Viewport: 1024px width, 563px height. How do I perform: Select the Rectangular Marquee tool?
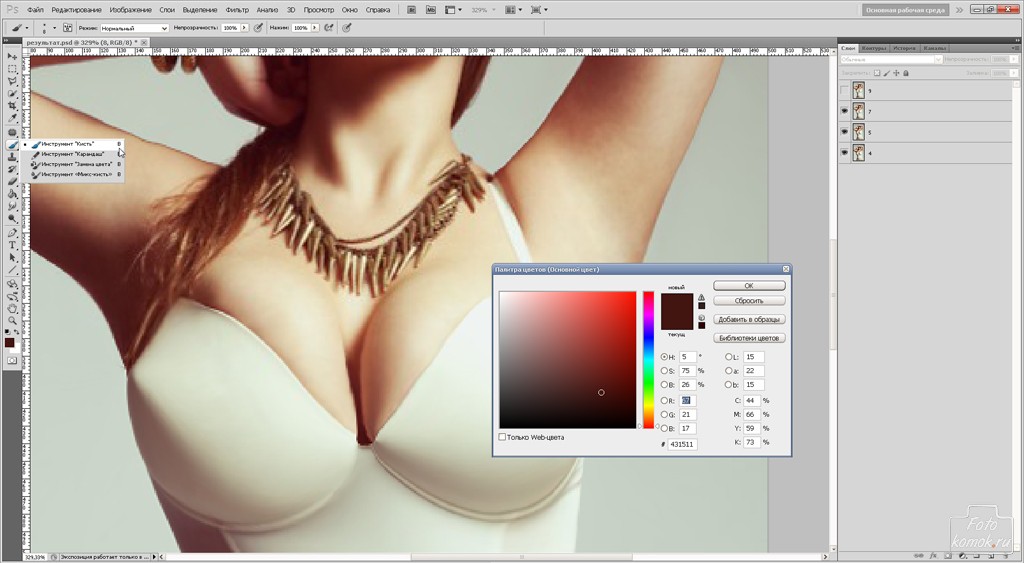point(12,69)
